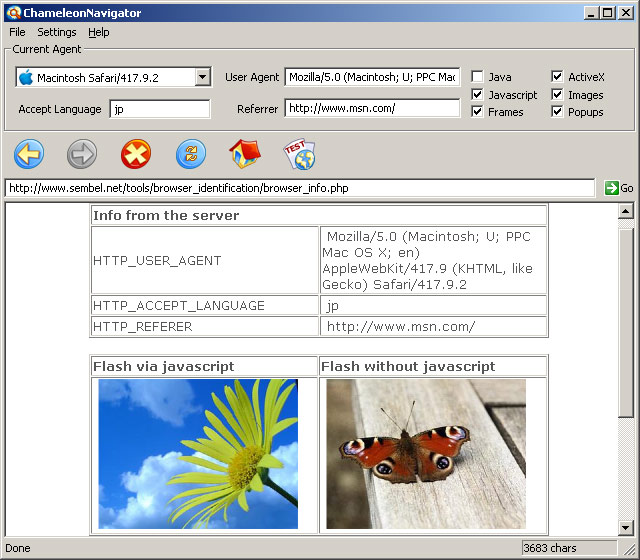This screenshot has height=560, width=640.
Task: Click the green Go arrow button
Action: 618,188
